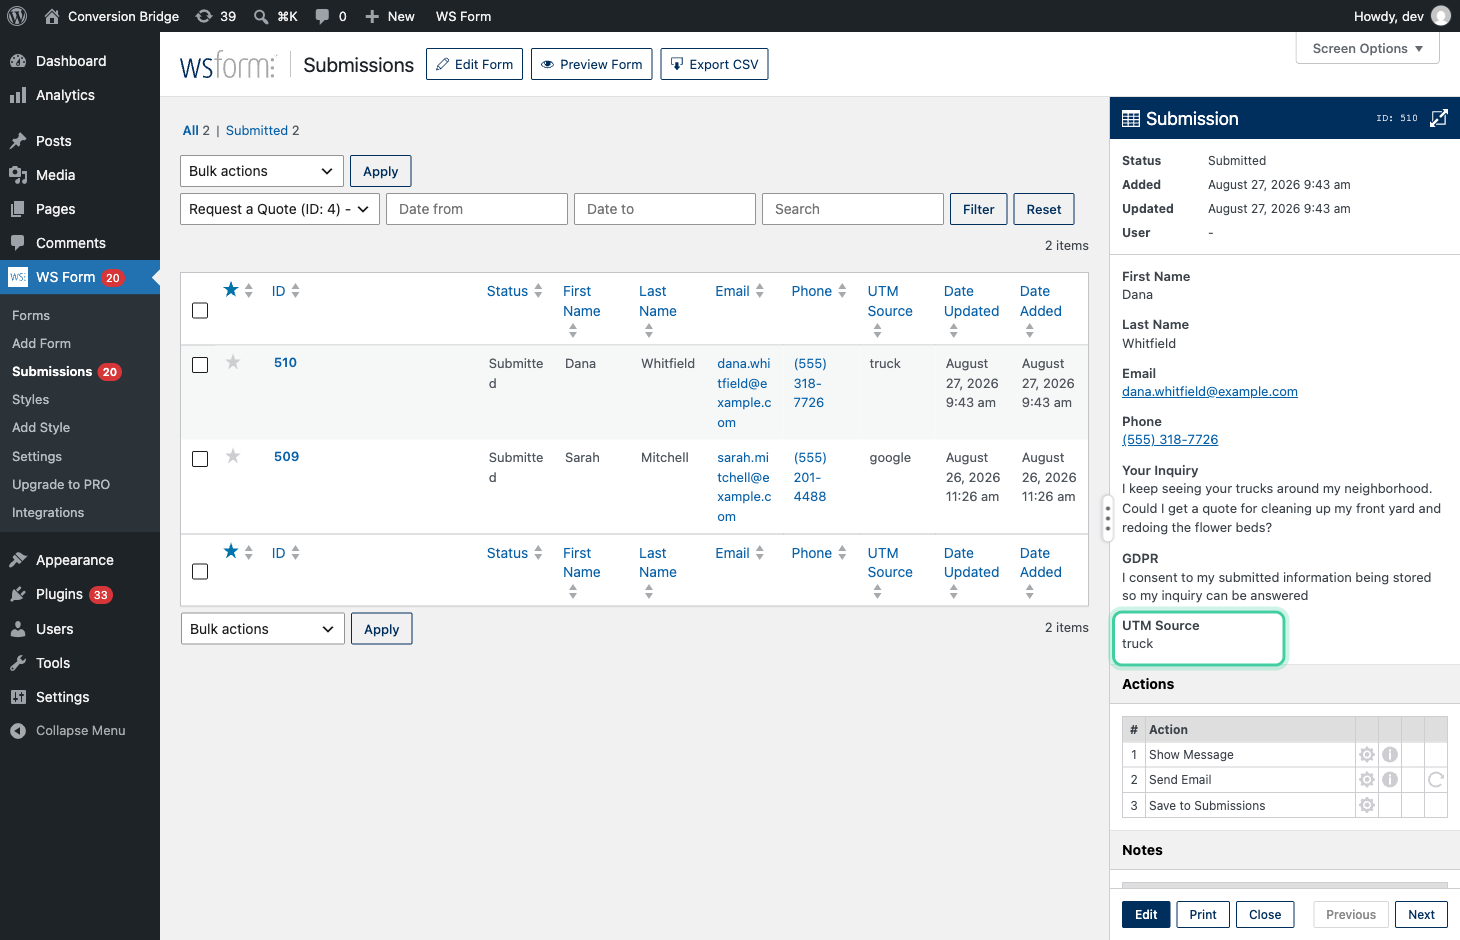Focus the Search submissions field
This screenshot has height=940, width=1460.
point(853,209)
